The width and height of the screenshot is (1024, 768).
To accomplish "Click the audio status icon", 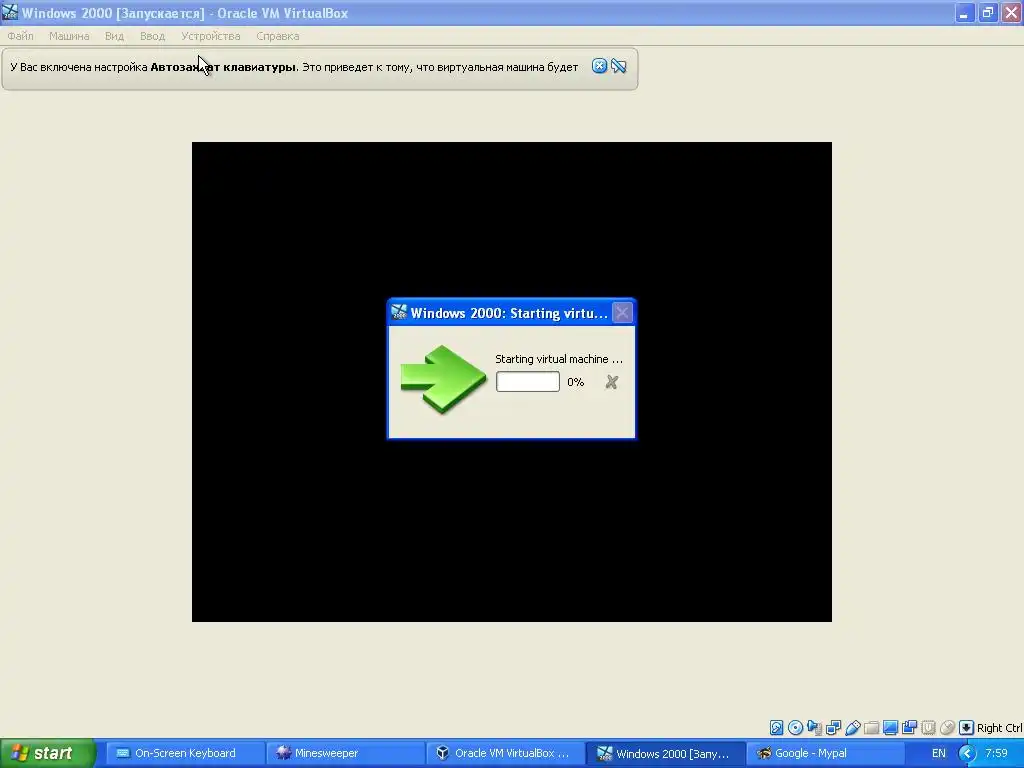I will 814,728.
